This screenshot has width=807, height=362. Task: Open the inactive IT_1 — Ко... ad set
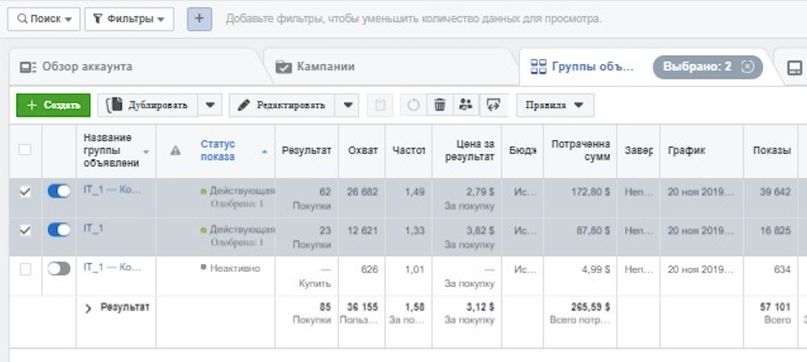point(112,267)
